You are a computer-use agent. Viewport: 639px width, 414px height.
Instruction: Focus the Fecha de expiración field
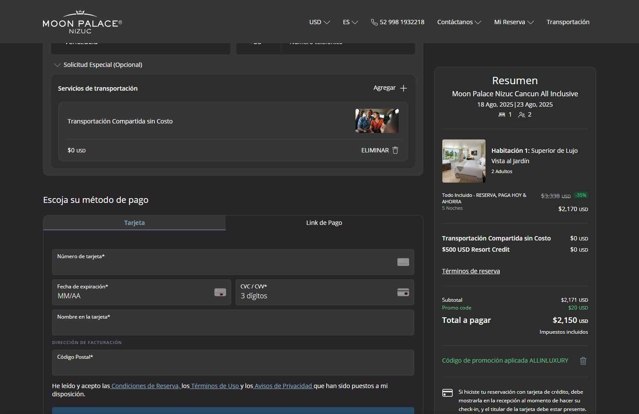[x=141, y=292]
